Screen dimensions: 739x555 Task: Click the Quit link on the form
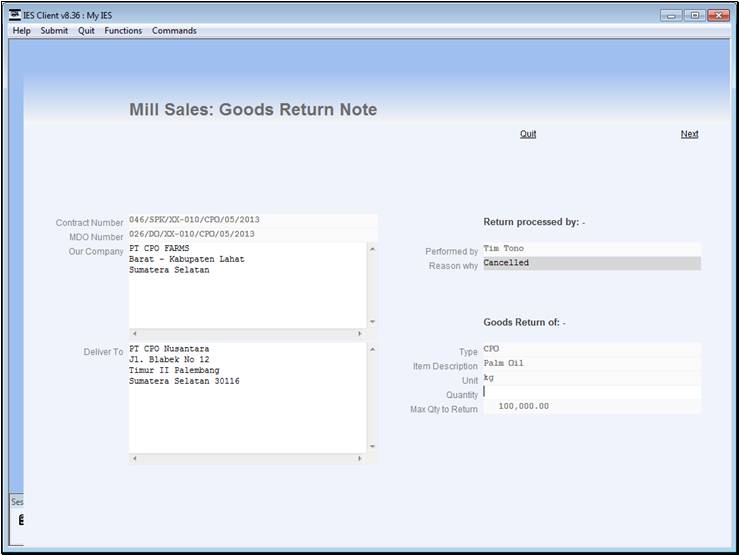[528, 134]
